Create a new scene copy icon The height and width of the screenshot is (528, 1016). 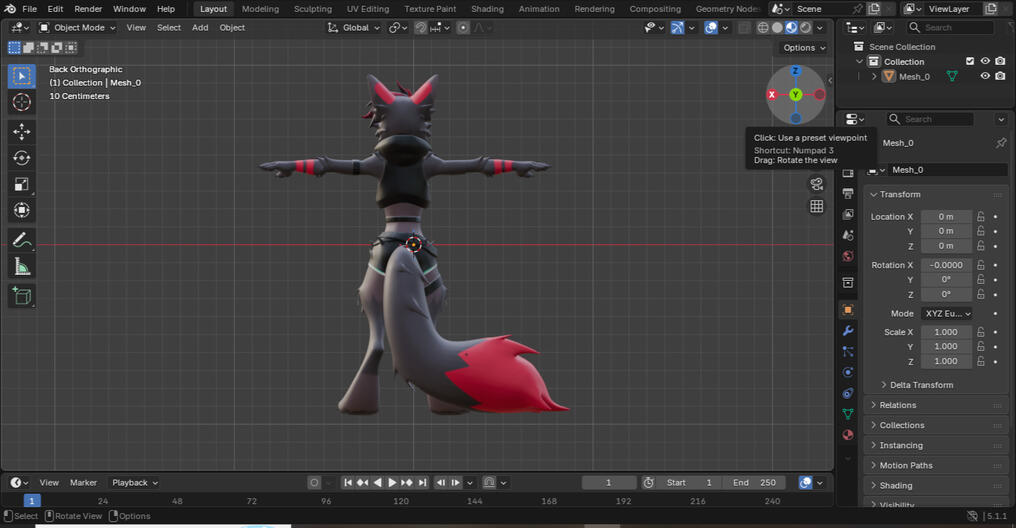[x=873, y=9]
